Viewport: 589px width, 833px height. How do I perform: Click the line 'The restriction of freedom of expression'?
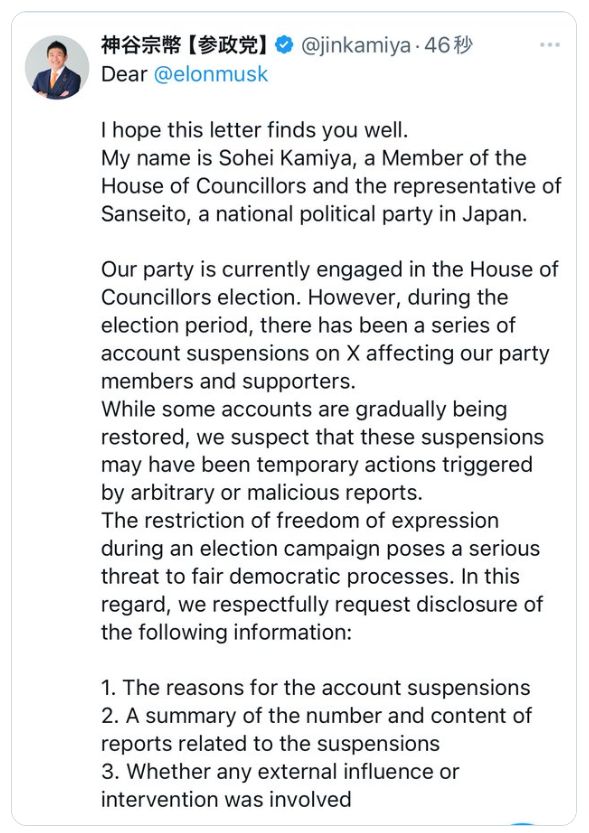[x=300, y=521]
